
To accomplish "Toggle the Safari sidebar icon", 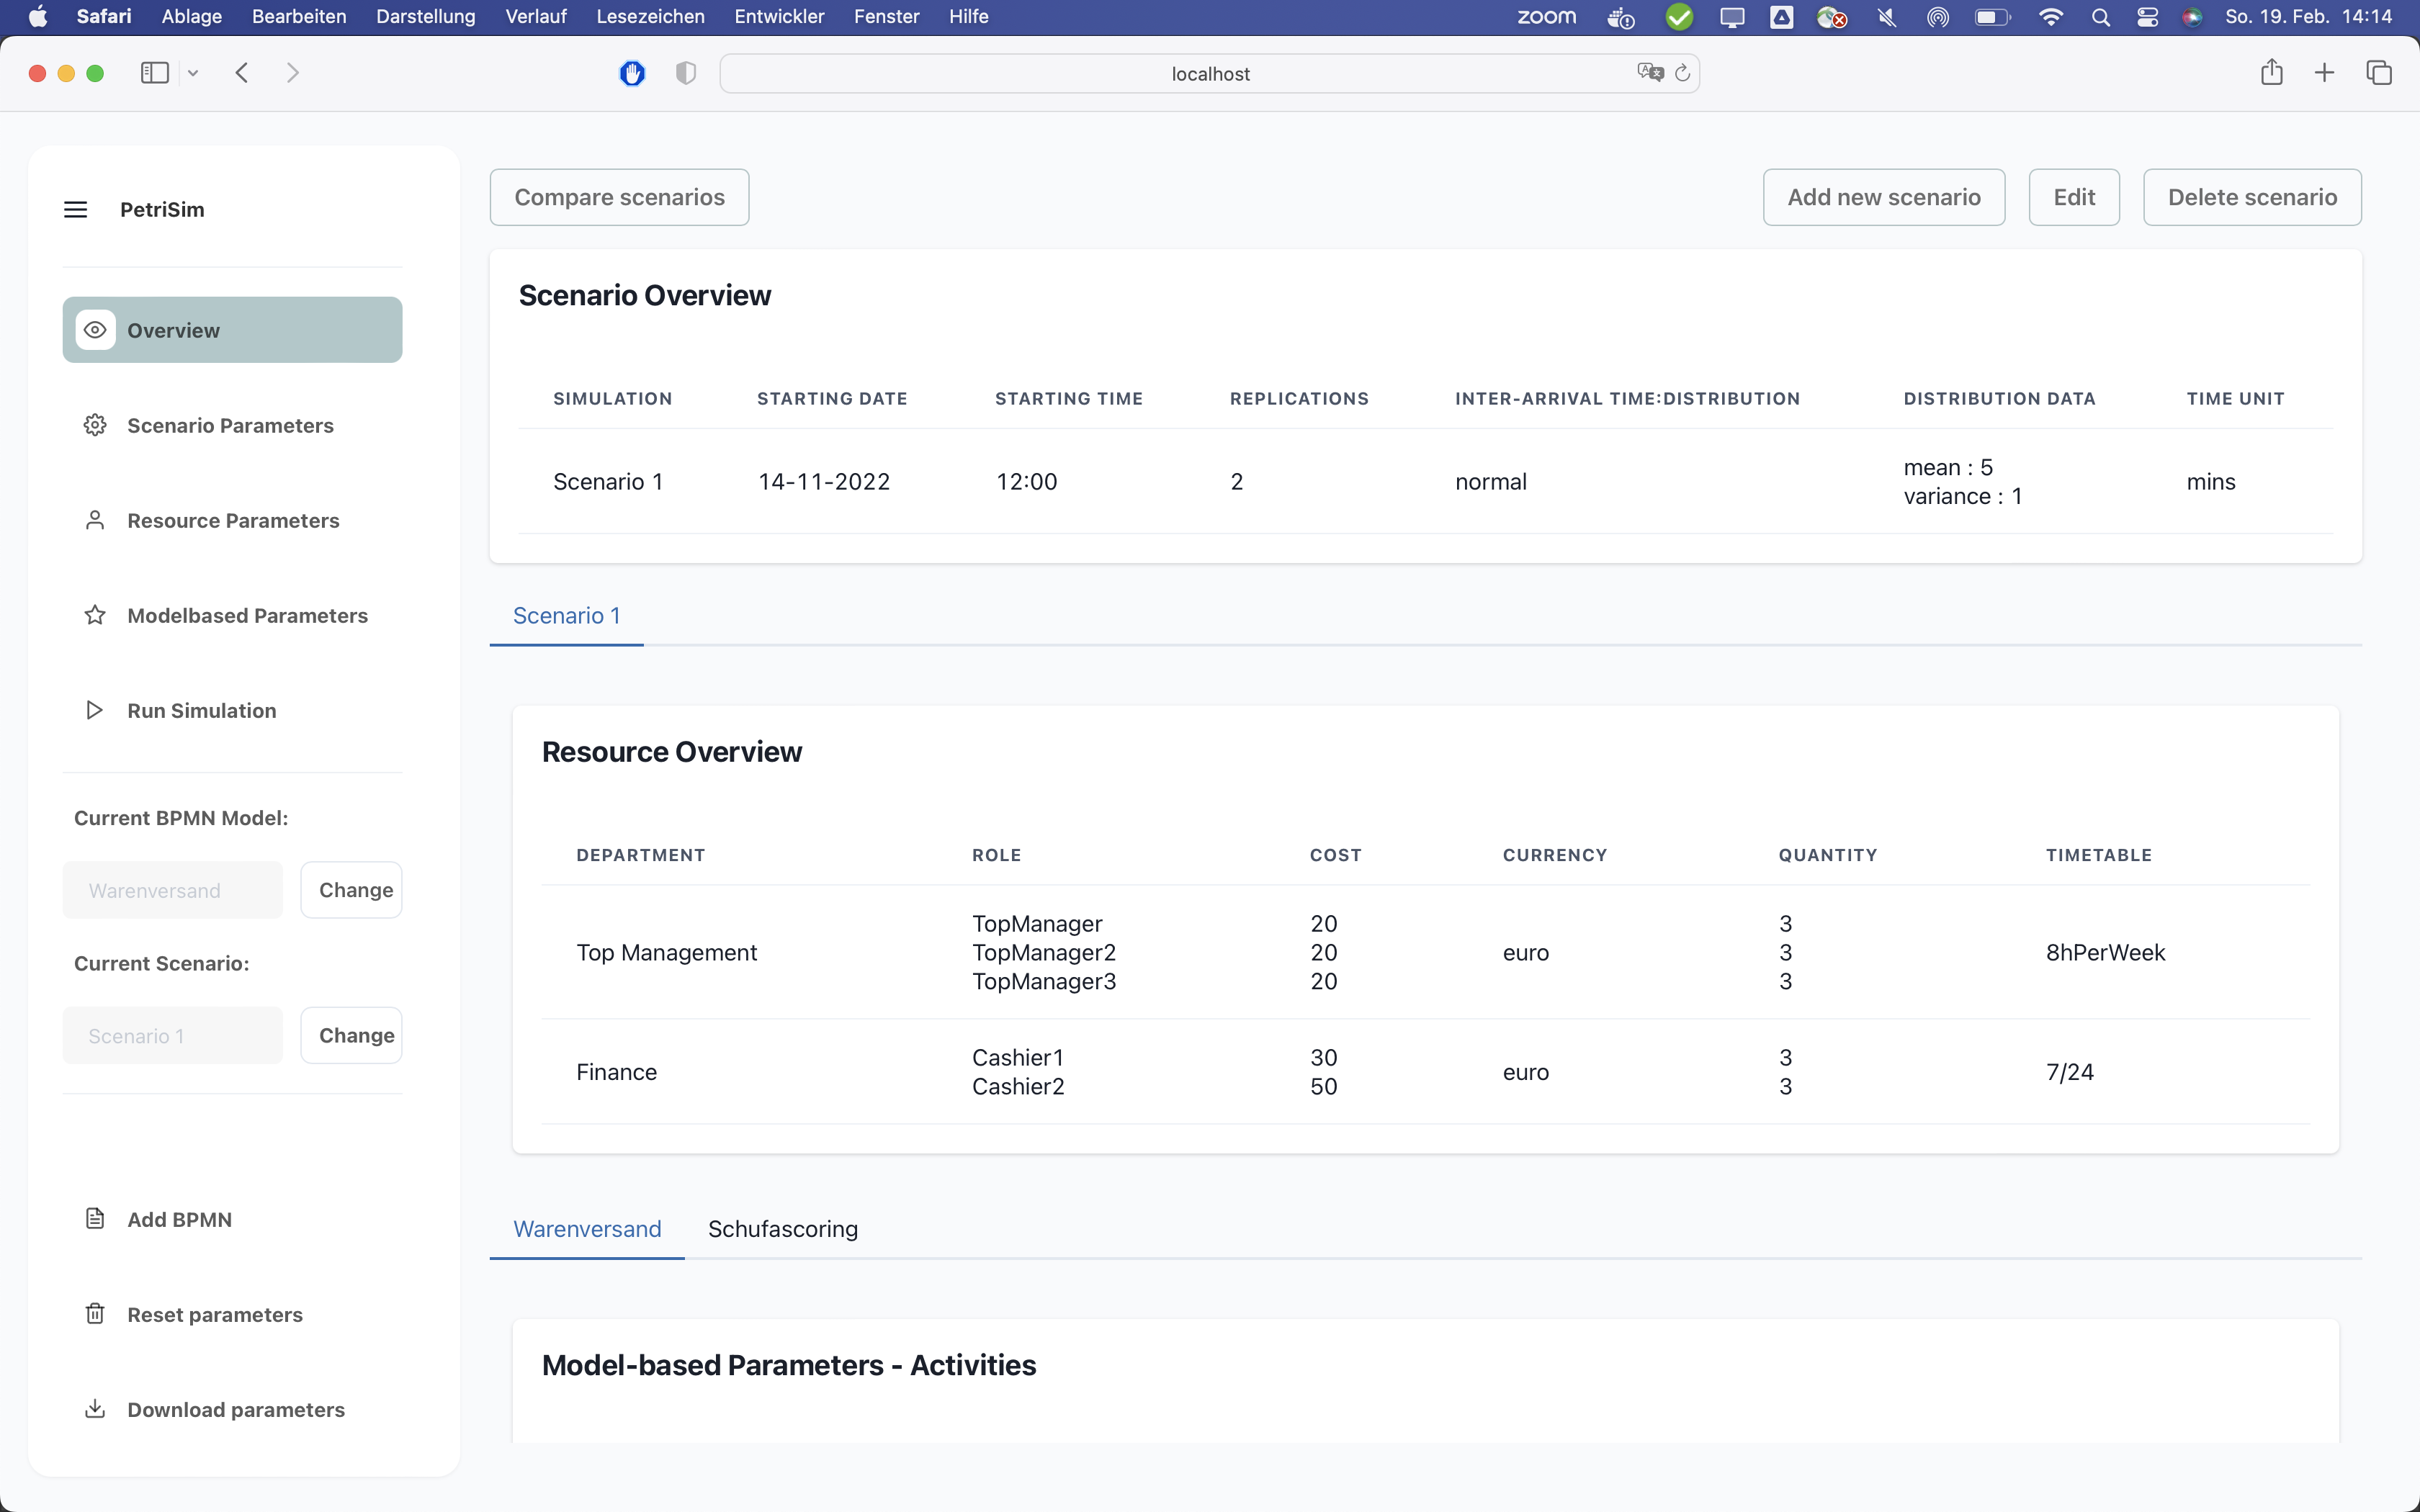I will coord(155,73).
